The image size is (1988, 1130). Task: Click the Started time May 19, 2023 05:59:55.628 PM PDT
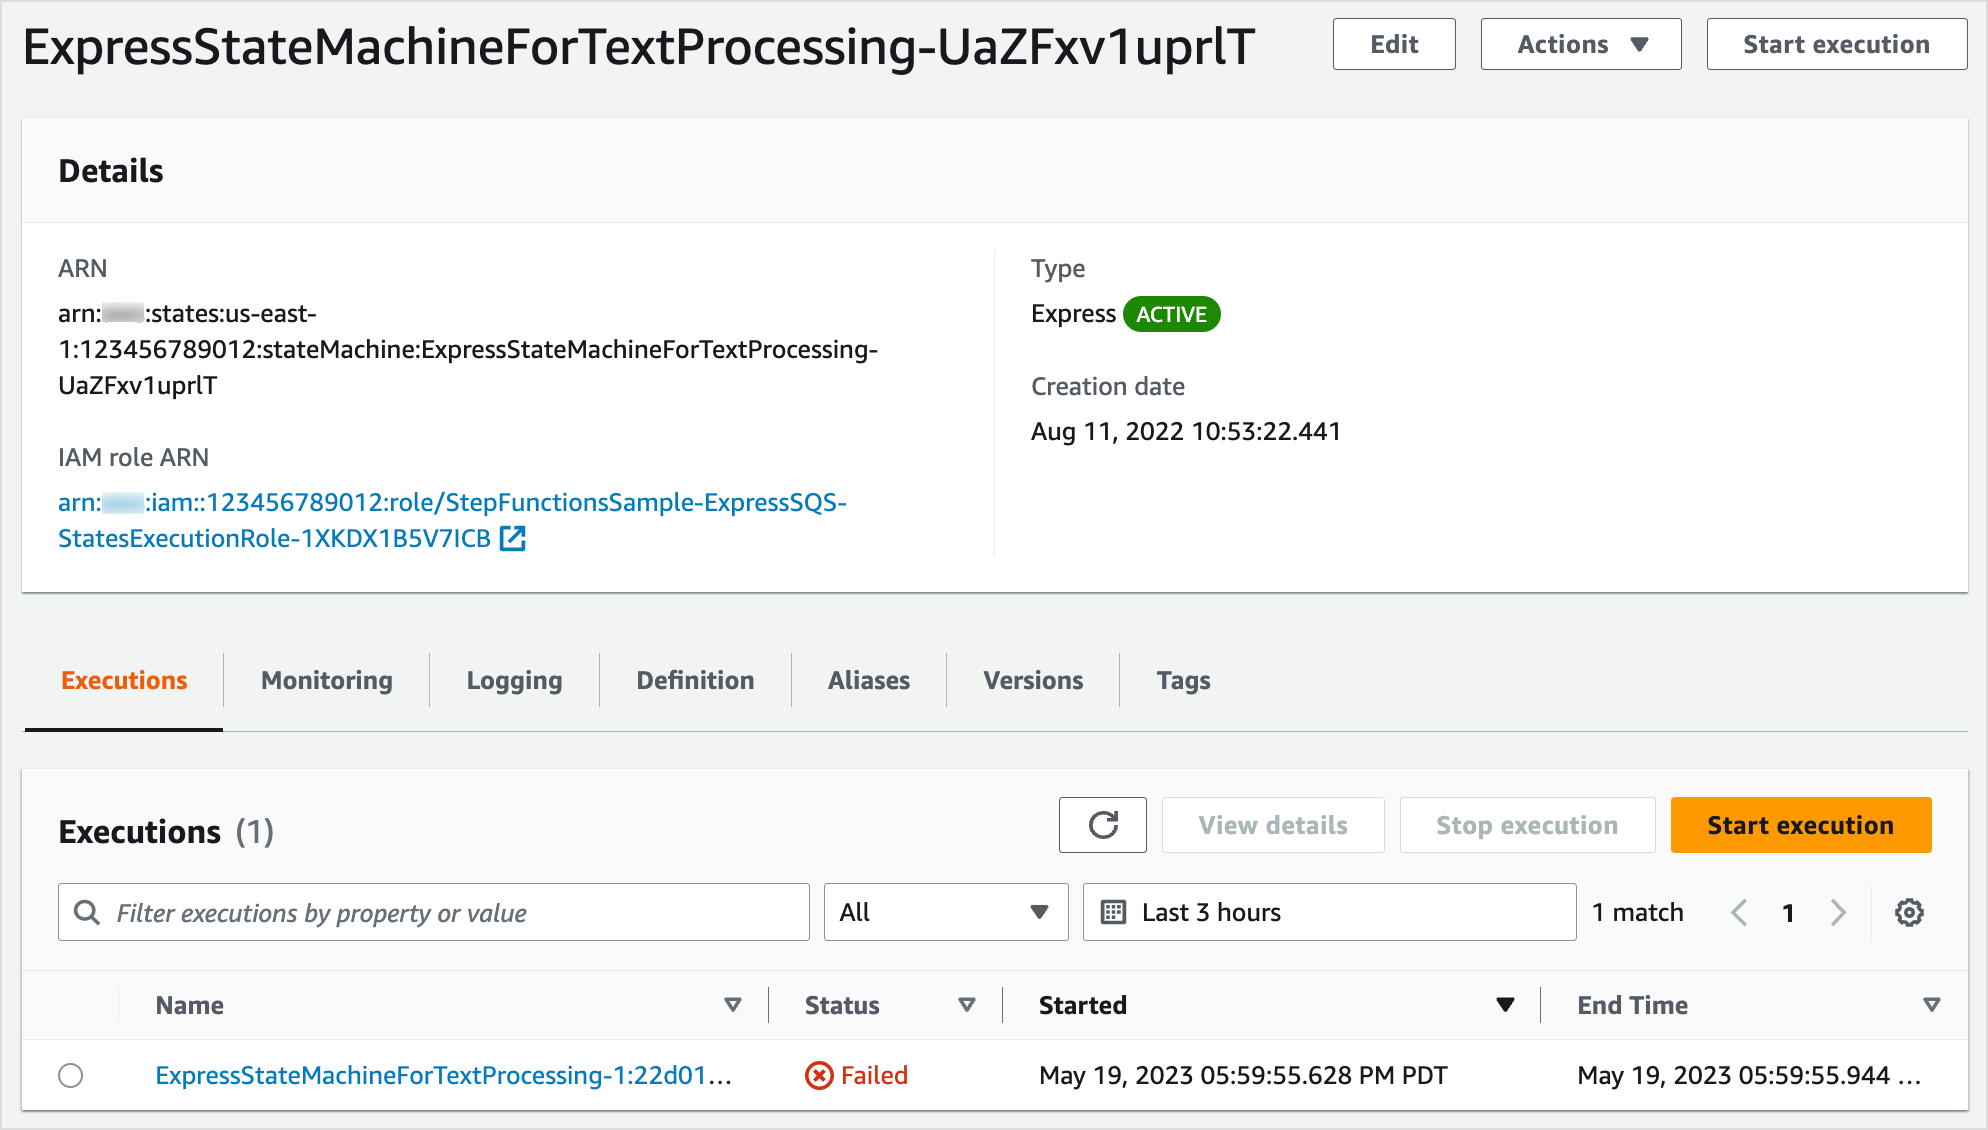tap(1243, 1075)
